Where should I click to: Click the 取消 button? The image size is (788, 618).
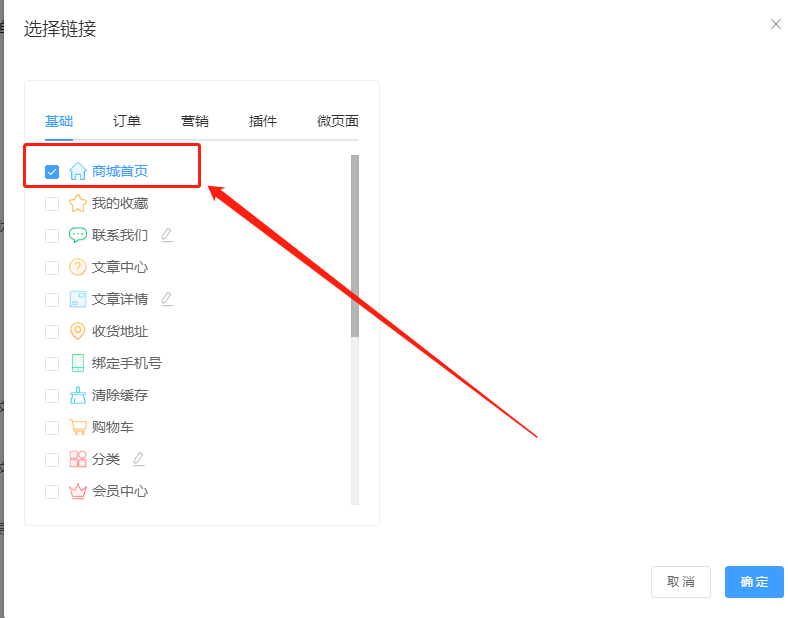(681, 582)
